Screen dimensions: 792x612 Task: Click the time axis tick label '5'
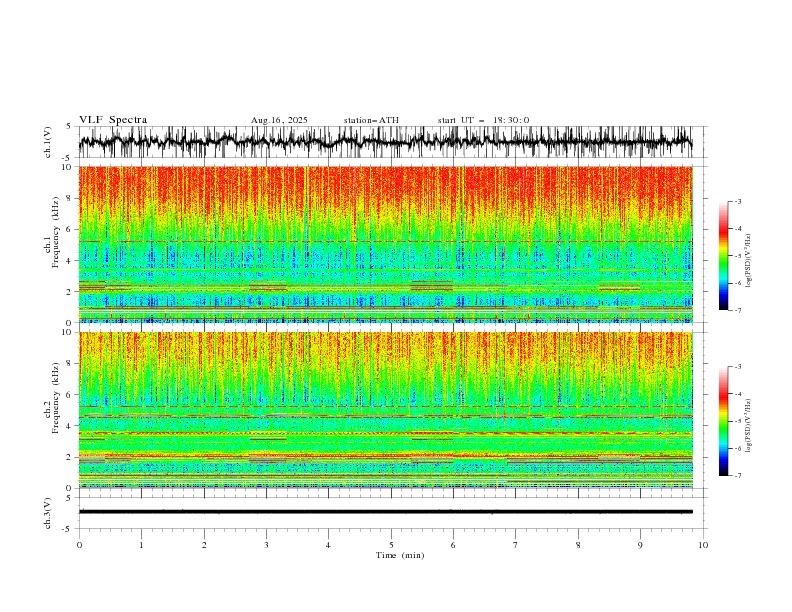(x=391, y=545)
